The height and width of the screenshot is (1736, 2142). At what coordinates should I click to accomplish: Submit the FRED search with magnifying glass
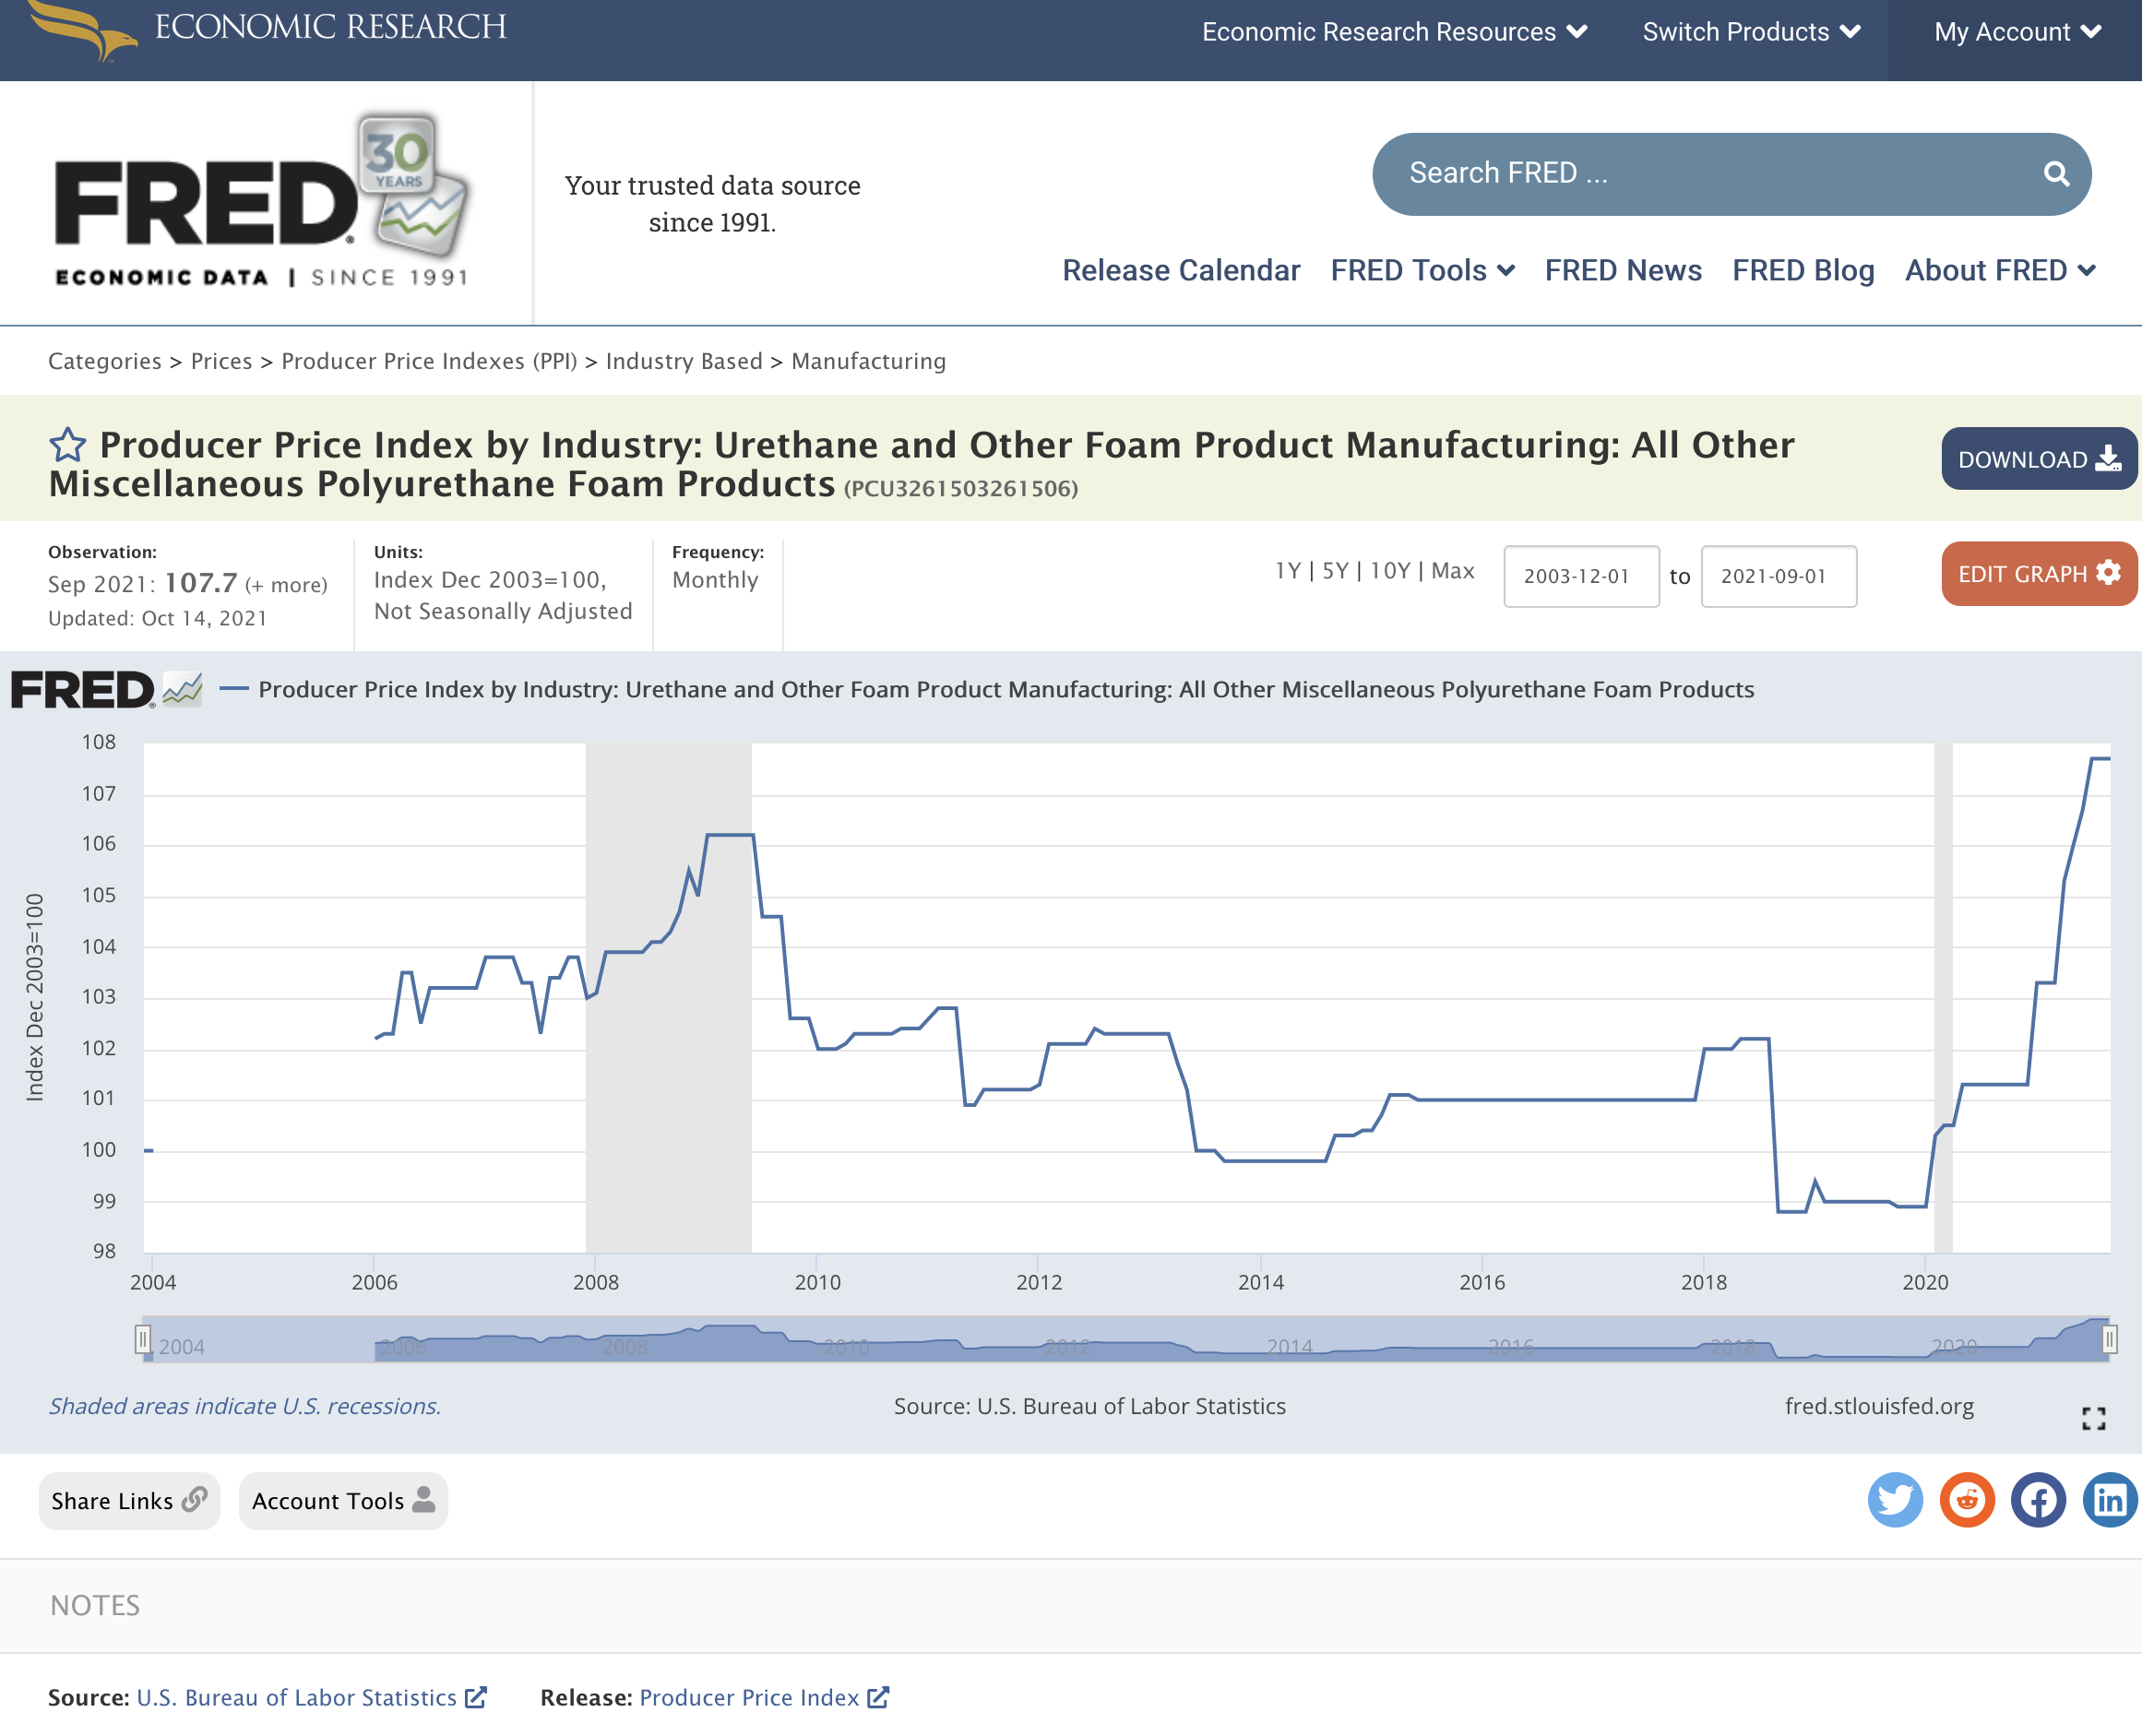pos(2055,173)
